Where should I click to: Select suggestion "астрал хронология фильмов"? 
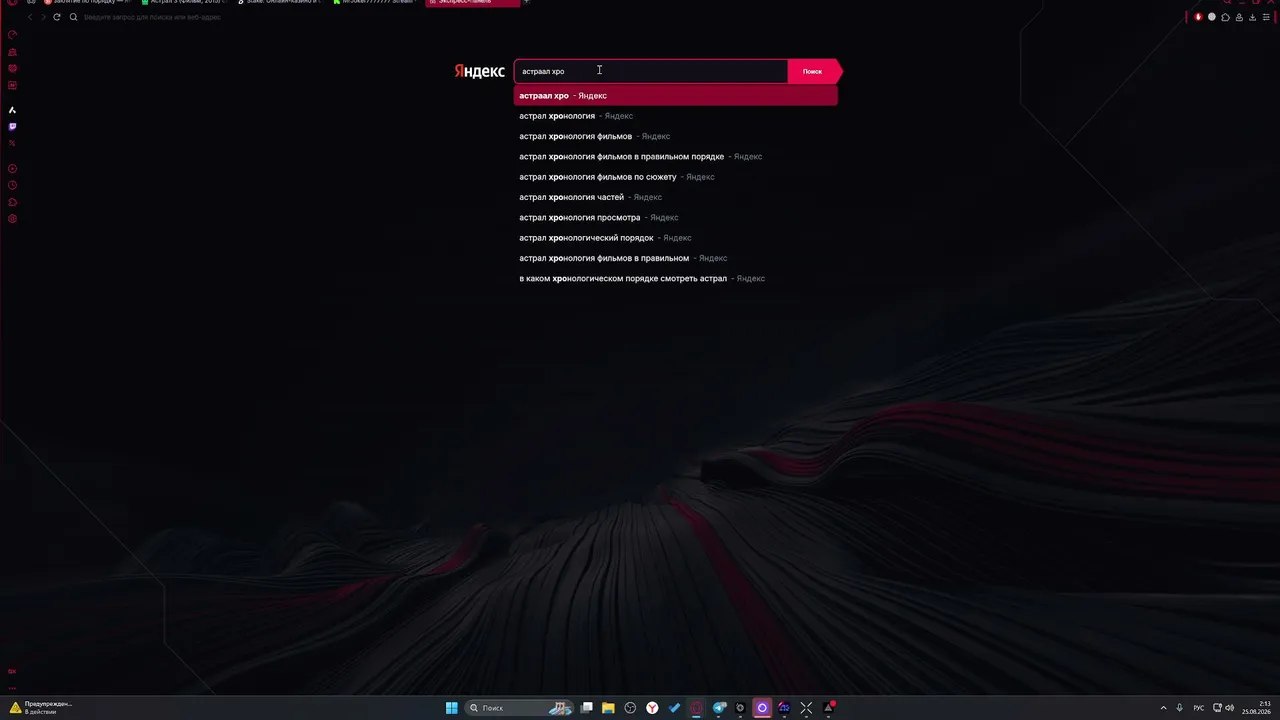click(676, 136)
